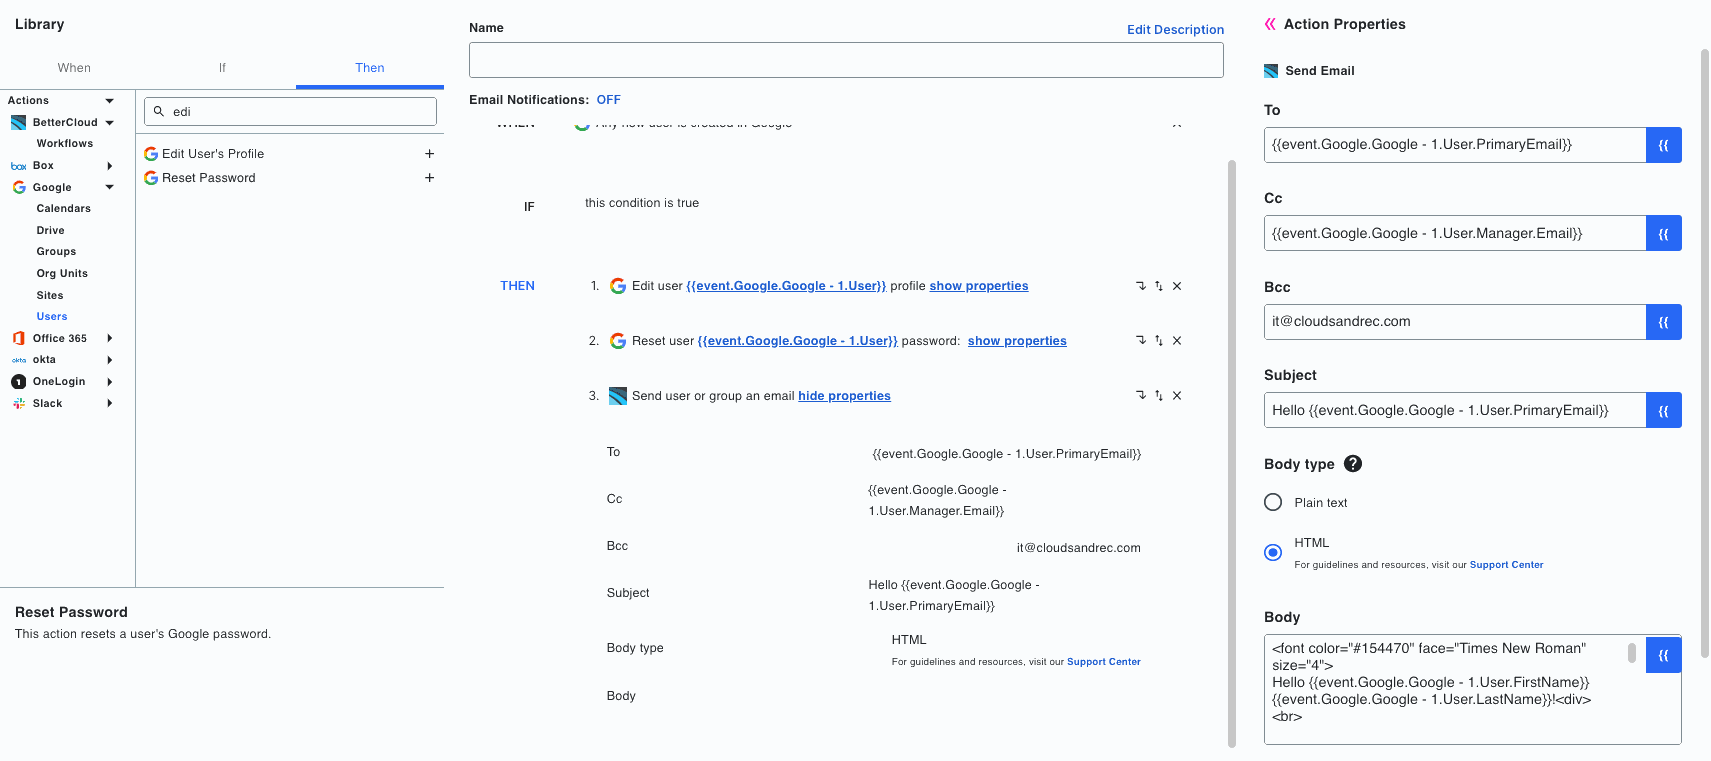1711x761 pixels.
Task: Select the Plain text body type
Action: point(1273,502)
